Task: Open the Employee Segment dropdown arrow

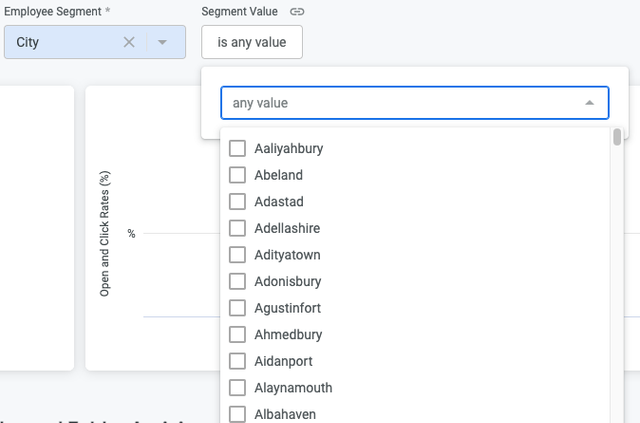Action: [164, 42]
